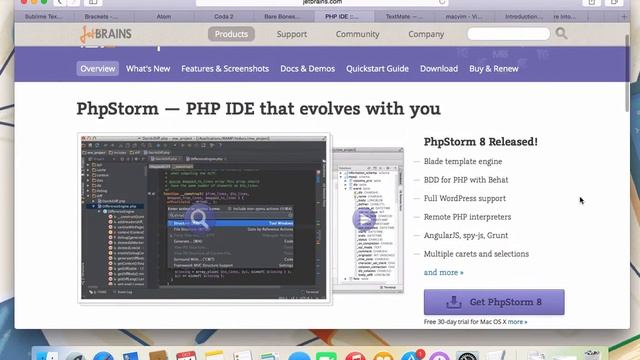Open the Products menu
The height and width of the screenshot is (360, 640).
pos(231,34)
